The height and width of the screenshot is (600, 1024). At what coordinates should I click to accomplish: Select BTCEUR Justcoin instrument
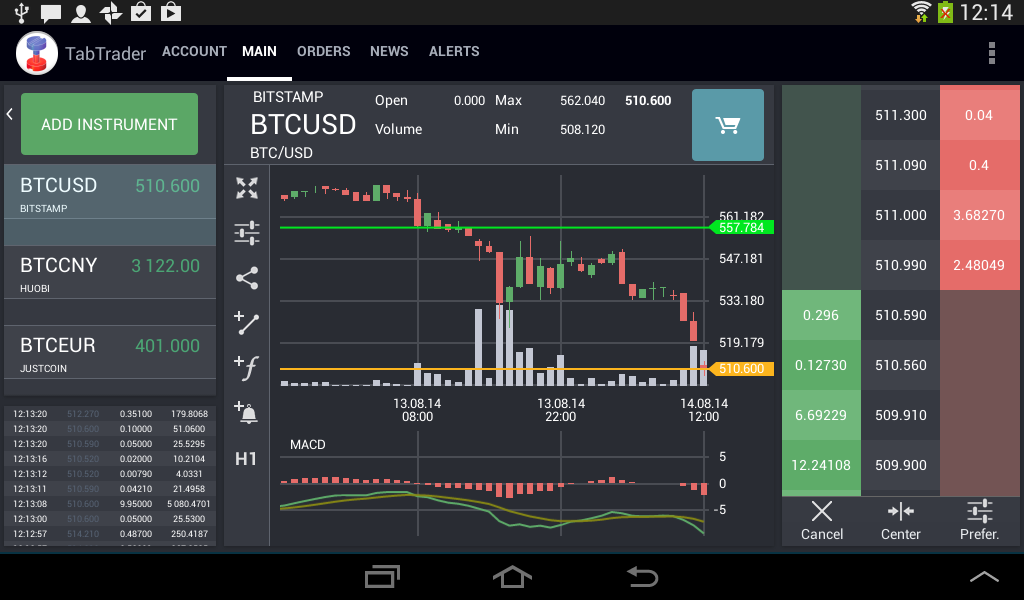pos(110,352)
